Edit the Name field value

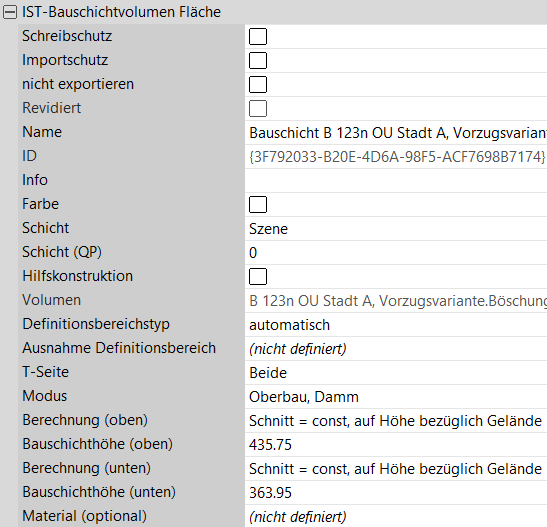pyautogui.click(x=396, y=133)
